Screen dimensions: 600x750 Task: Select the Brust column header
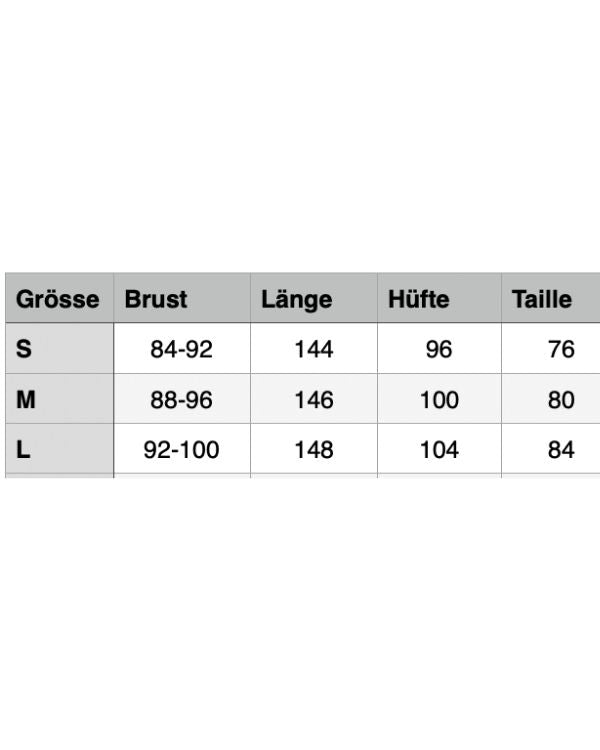[x=156, y=299]
